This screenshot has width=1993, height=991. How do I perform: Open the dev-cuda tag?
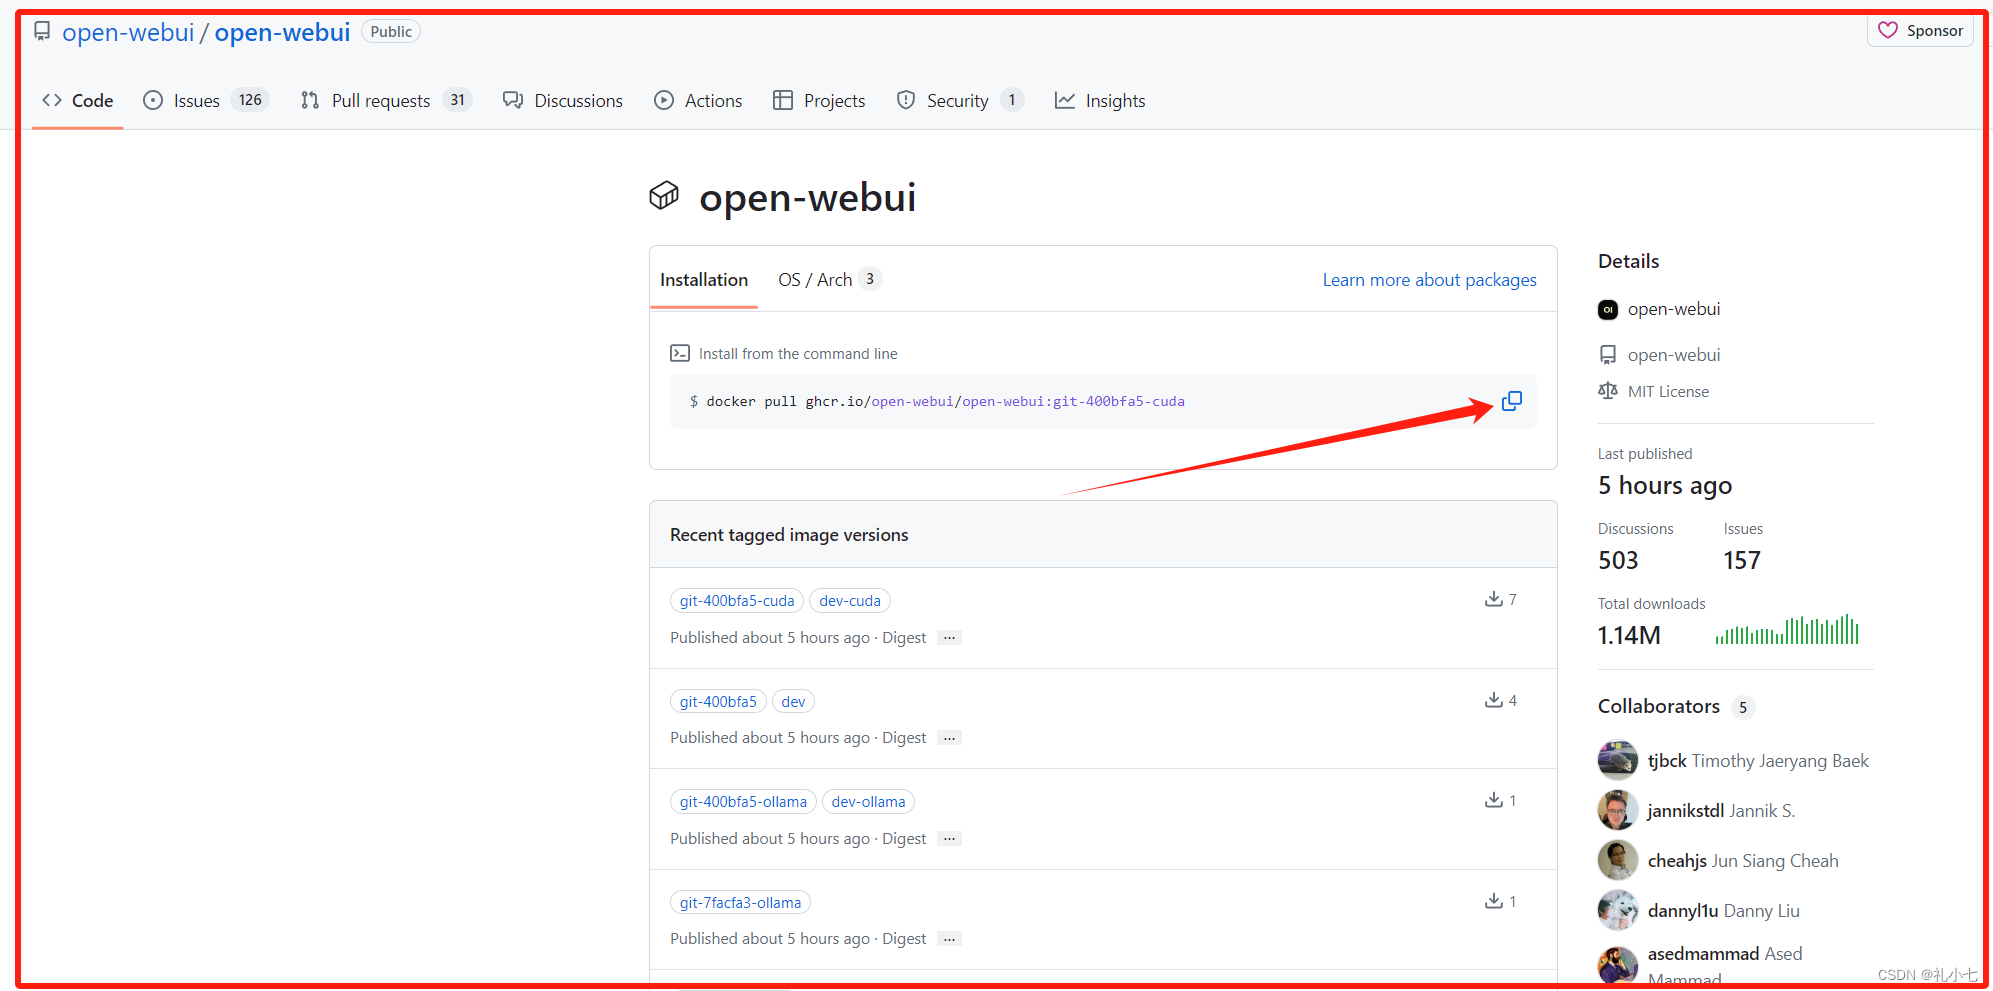tap(850, 601)
